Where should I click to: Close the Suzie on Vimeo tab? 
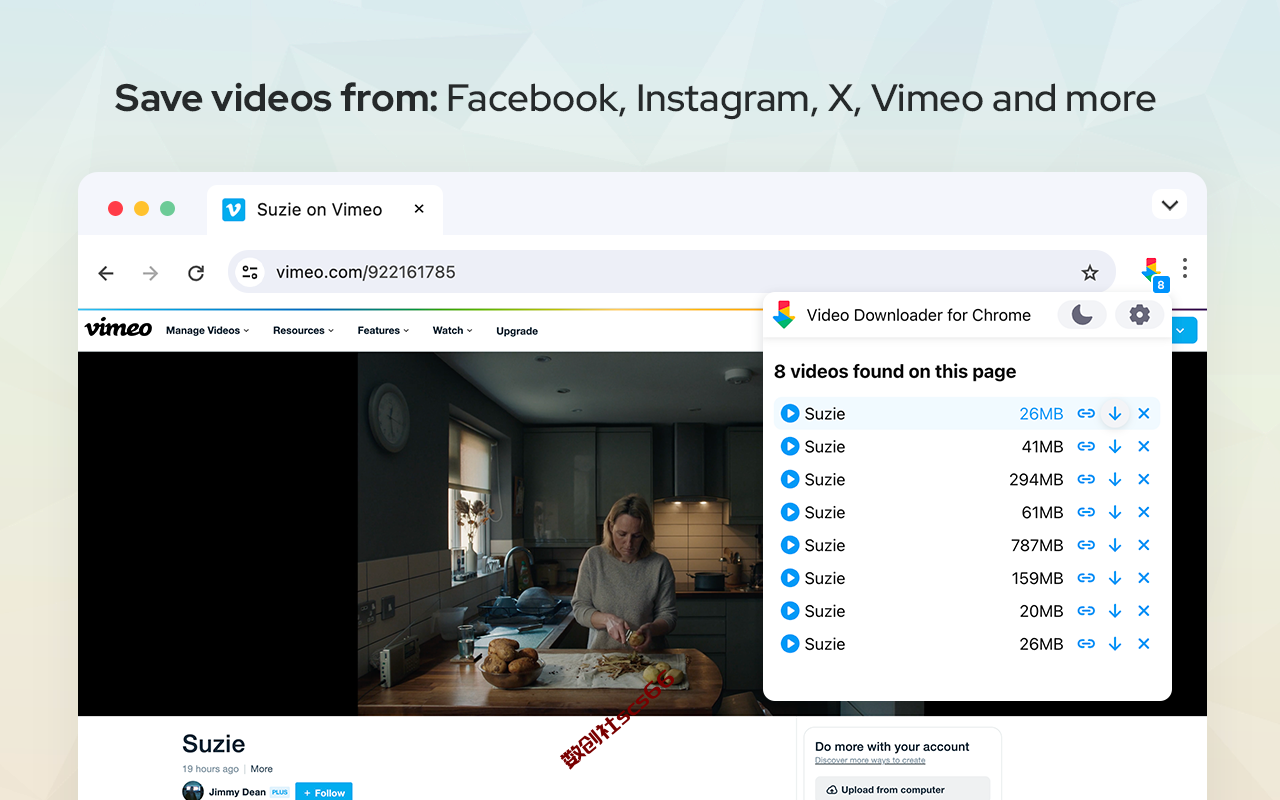(x=419, y=209)
